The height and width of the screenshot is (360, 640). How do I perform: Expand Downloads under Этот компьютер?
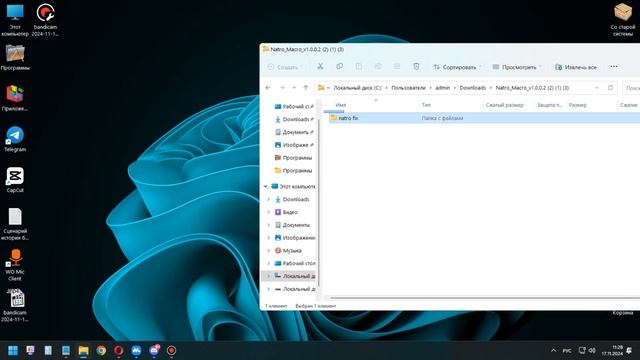[268, 199]
